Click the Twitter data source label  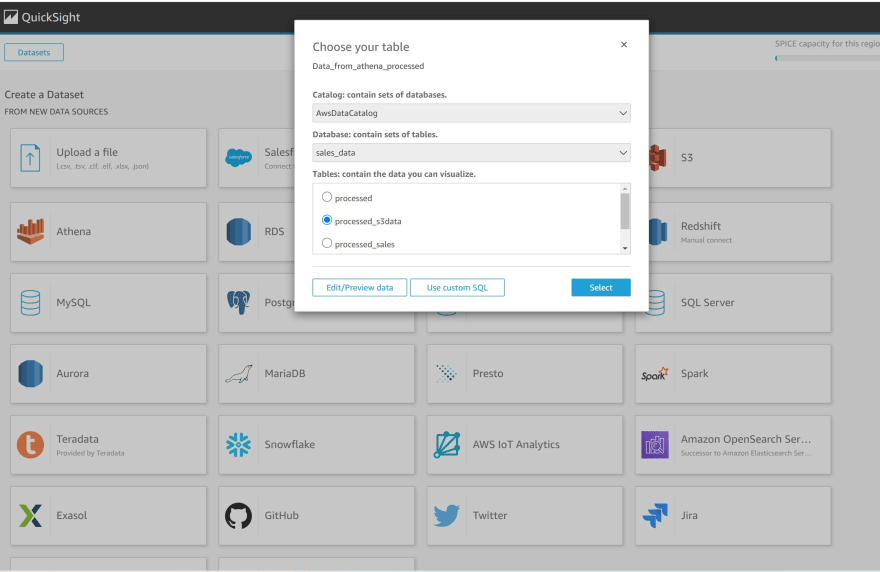click(490, 515)
